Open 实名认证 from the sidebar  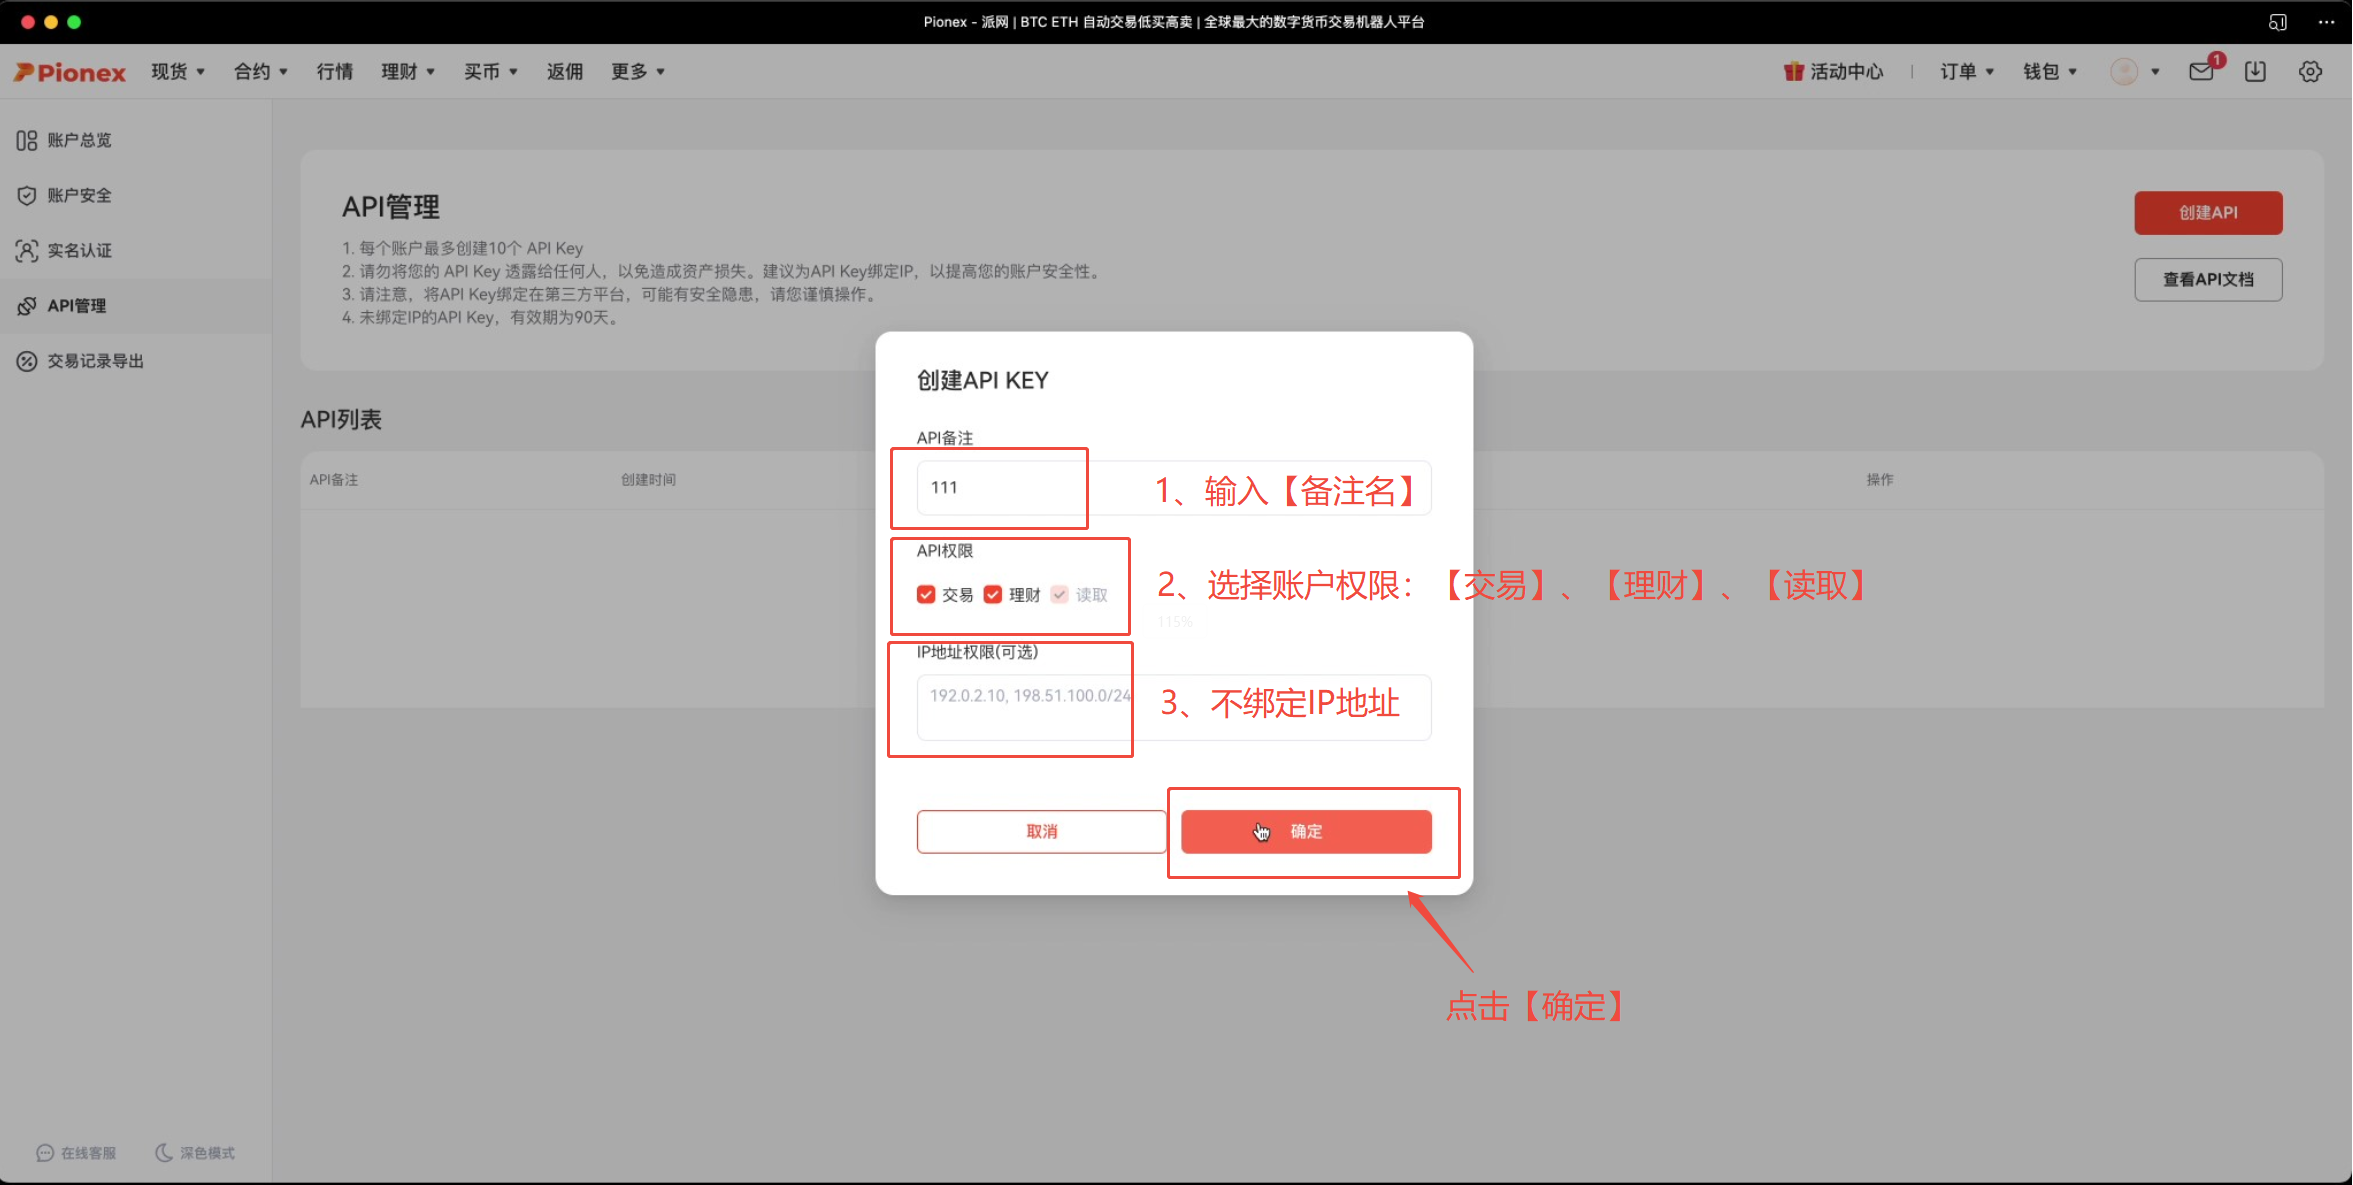(80, 250)
